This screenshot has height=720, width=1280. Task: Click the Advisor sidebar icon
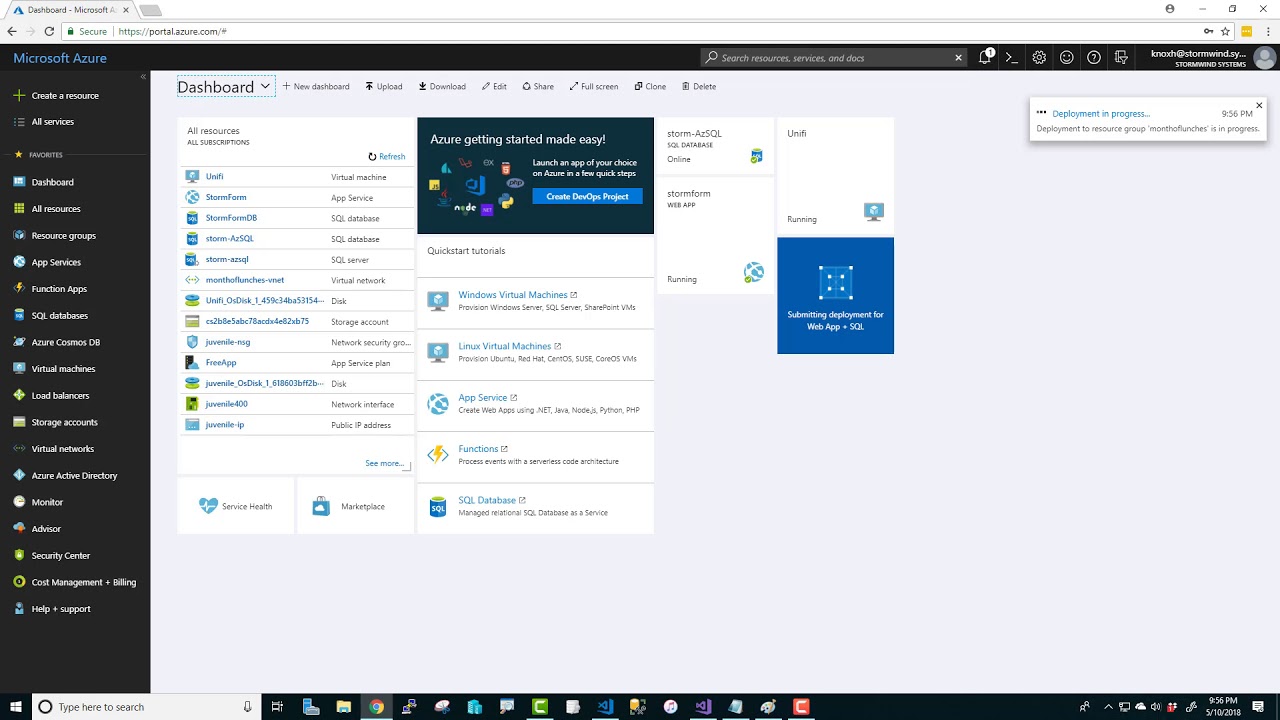pos(19,528)
